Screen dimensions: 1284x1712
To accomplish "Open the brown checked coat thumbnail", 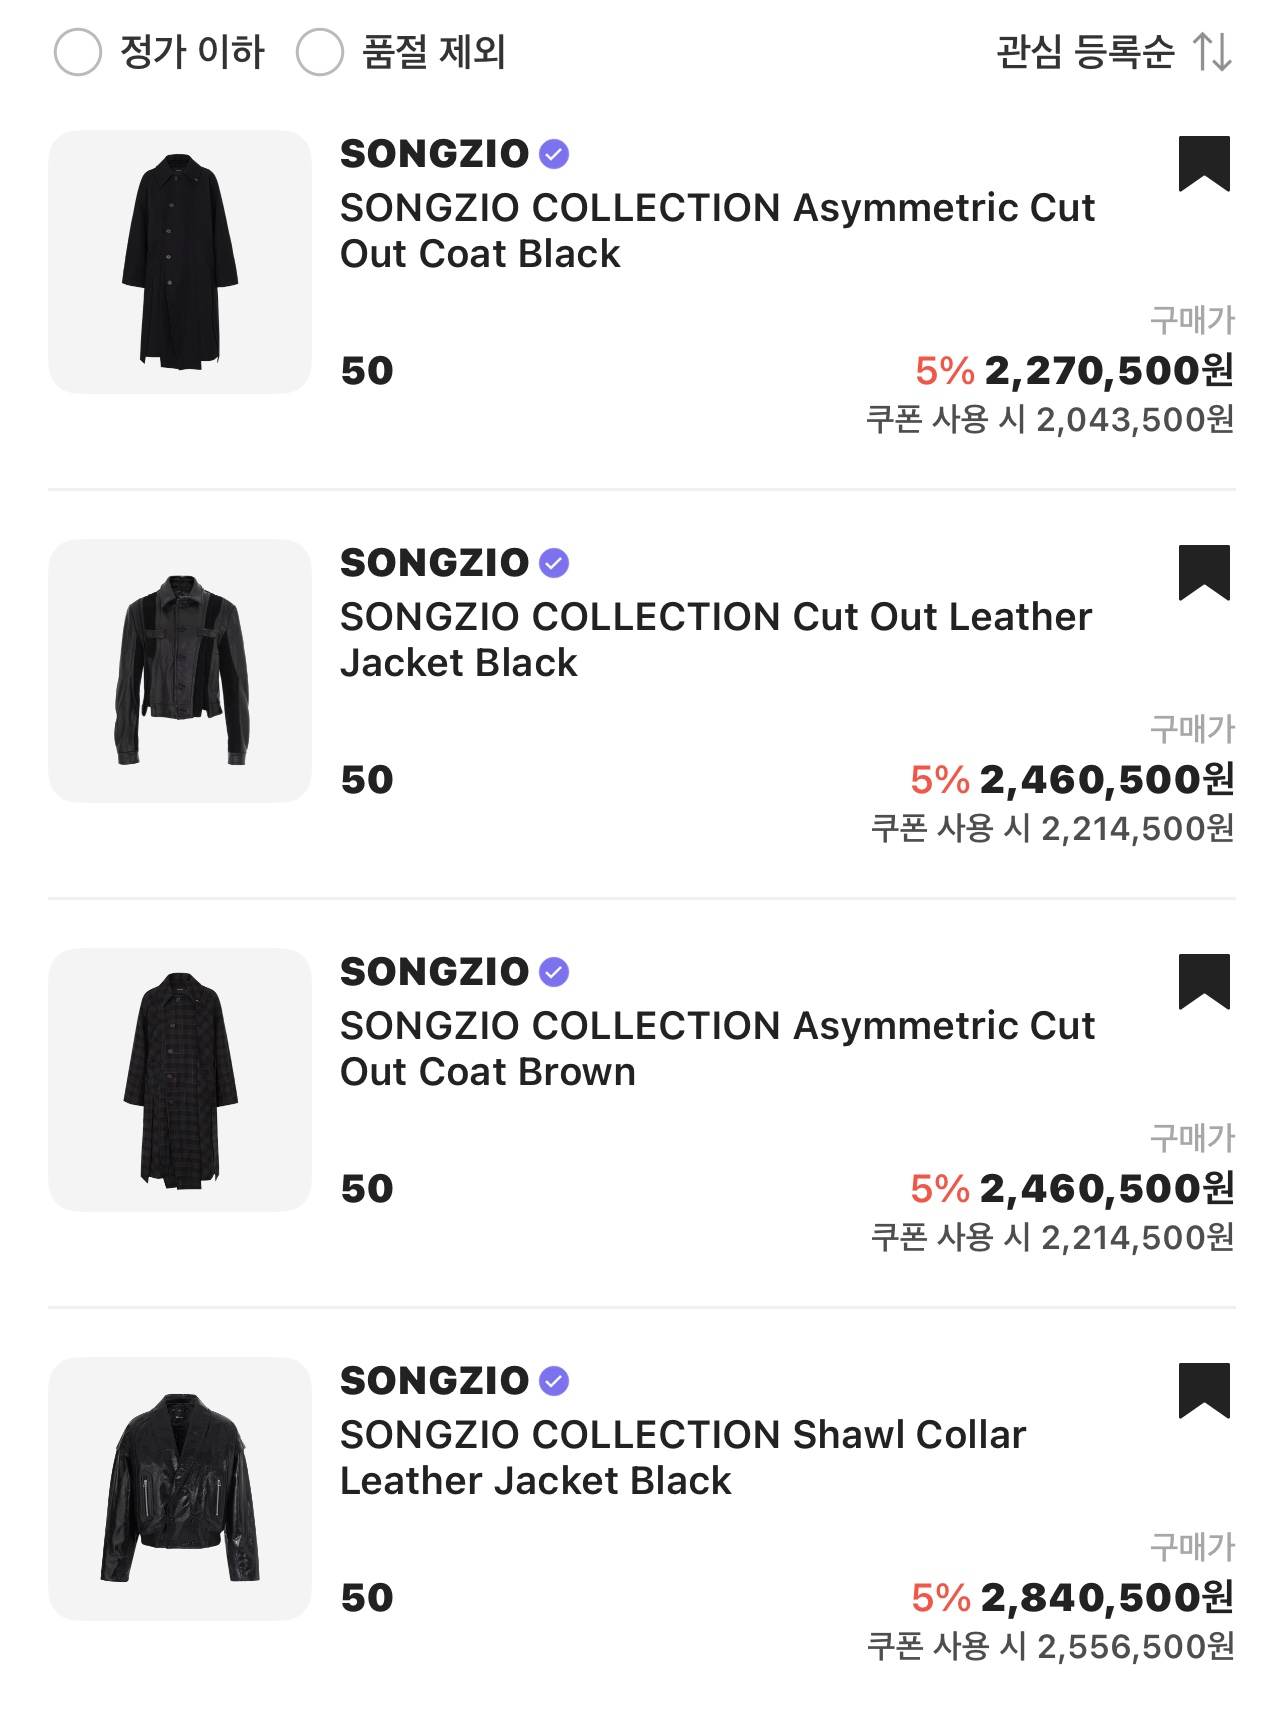I will (180, 1080).
